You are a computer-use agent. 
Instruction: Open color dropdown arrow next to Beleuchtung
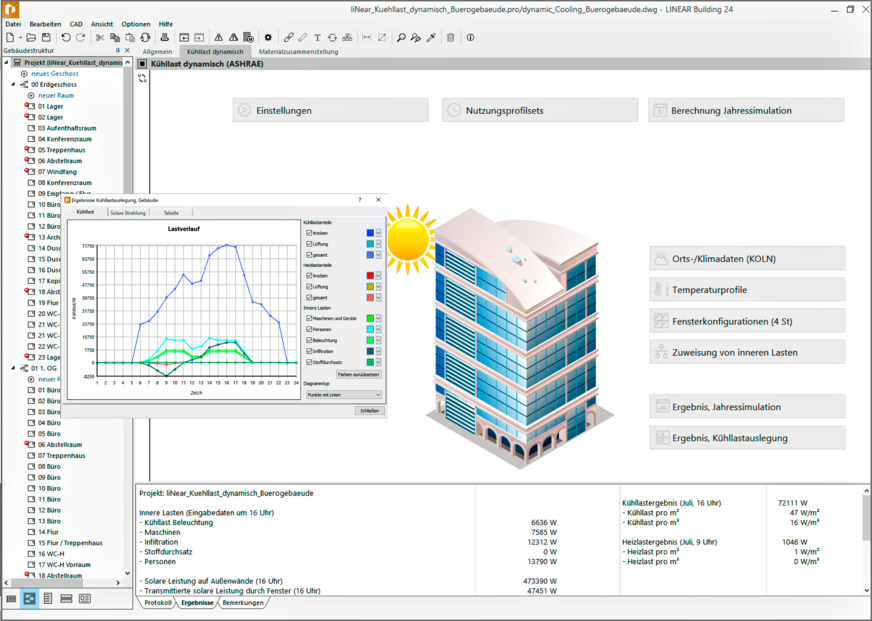click(x=379, y=340)
